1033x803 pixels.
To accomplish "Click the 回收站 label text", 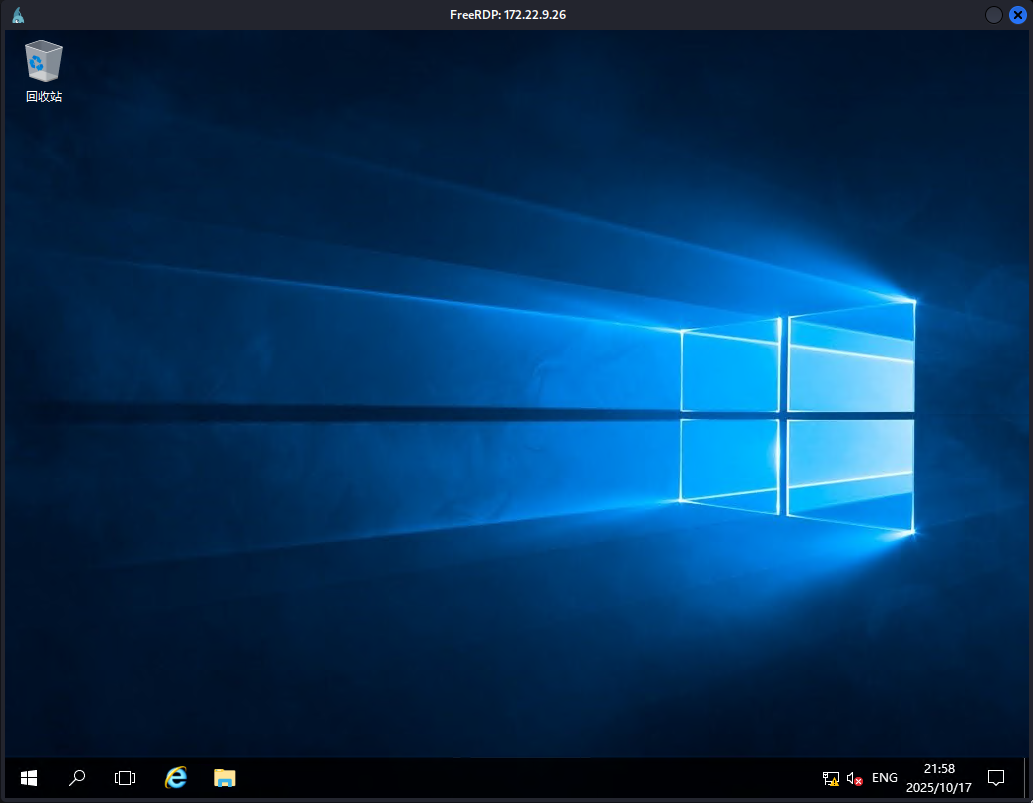I will 44,97.
